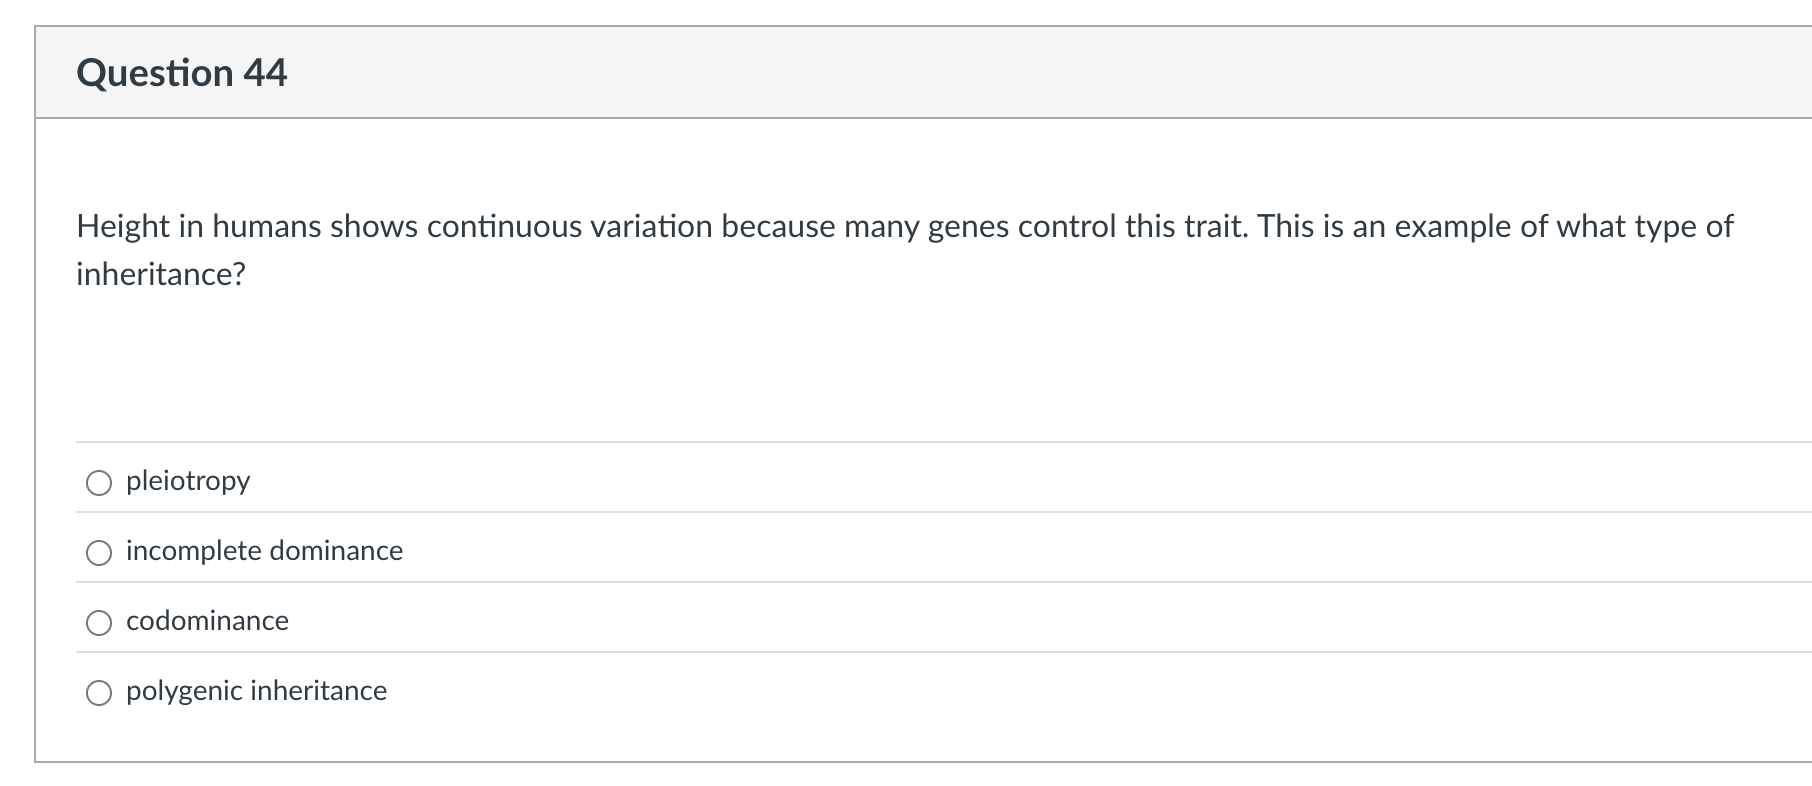The height and width of the screenshot is (786, 1812).
Task: Click the codominance answer label
Action: pos(207,620)
